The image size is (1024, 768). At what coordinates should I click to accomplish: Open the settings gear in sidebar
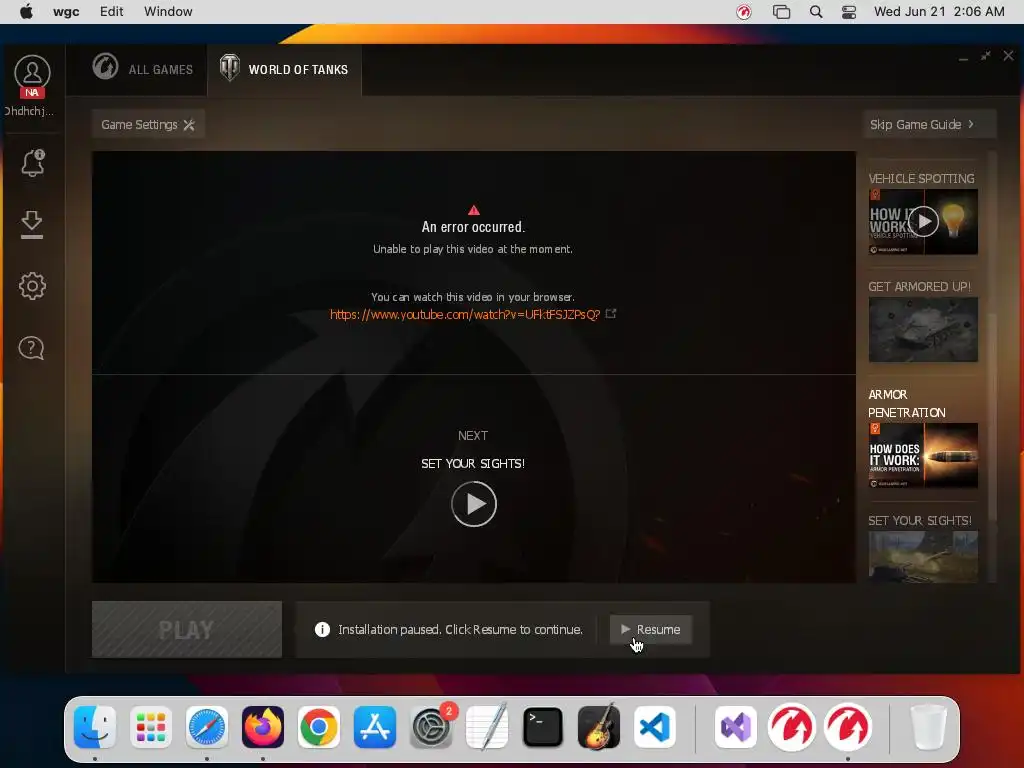(32, 286)
